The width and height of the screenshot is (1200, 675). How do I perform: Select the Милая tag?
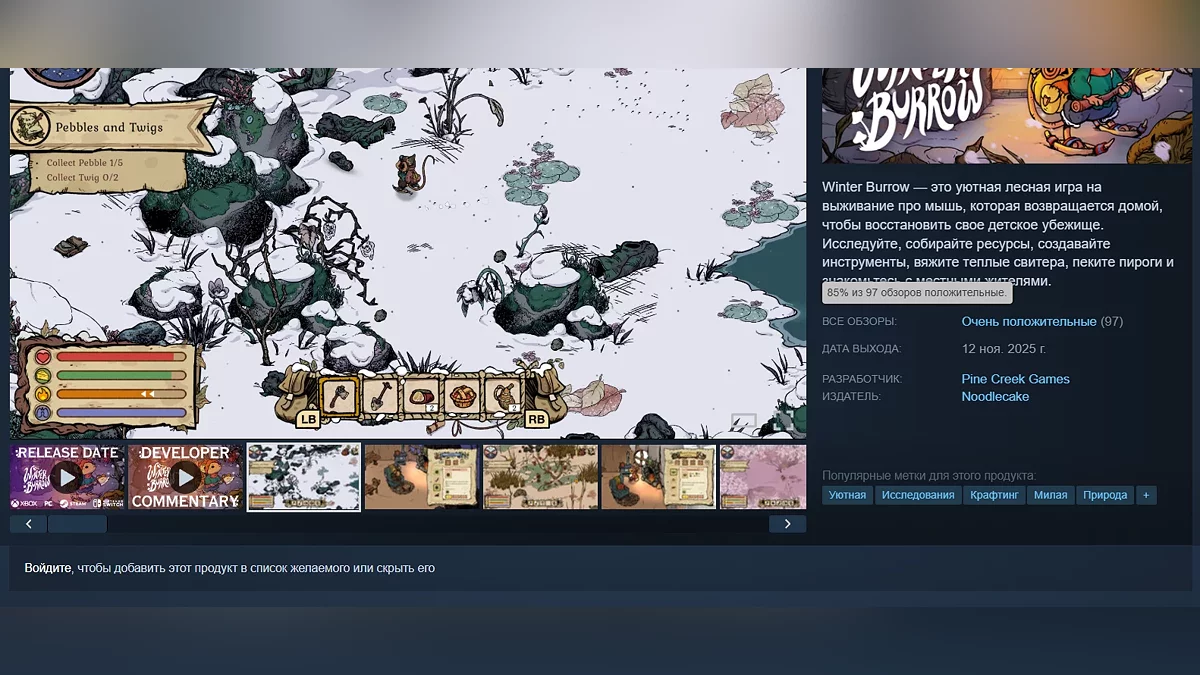coord(1050,495)
